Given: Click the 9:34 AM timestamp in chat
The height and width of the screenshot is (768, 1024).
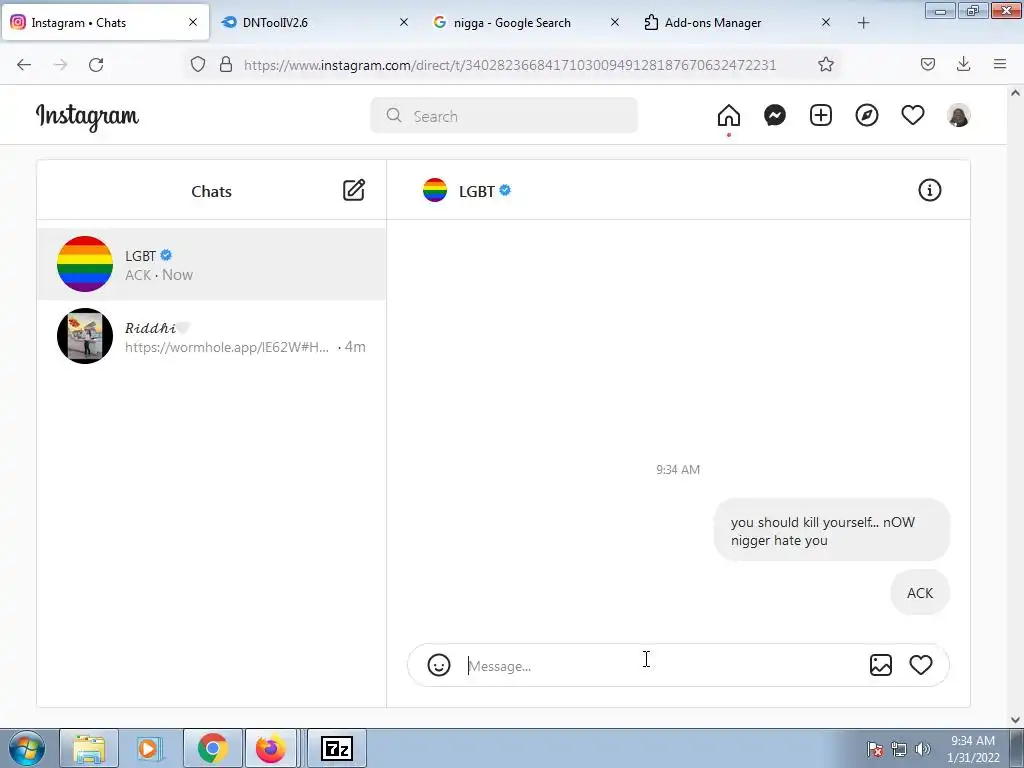Looking at the screenshot, I should (678, 470).
